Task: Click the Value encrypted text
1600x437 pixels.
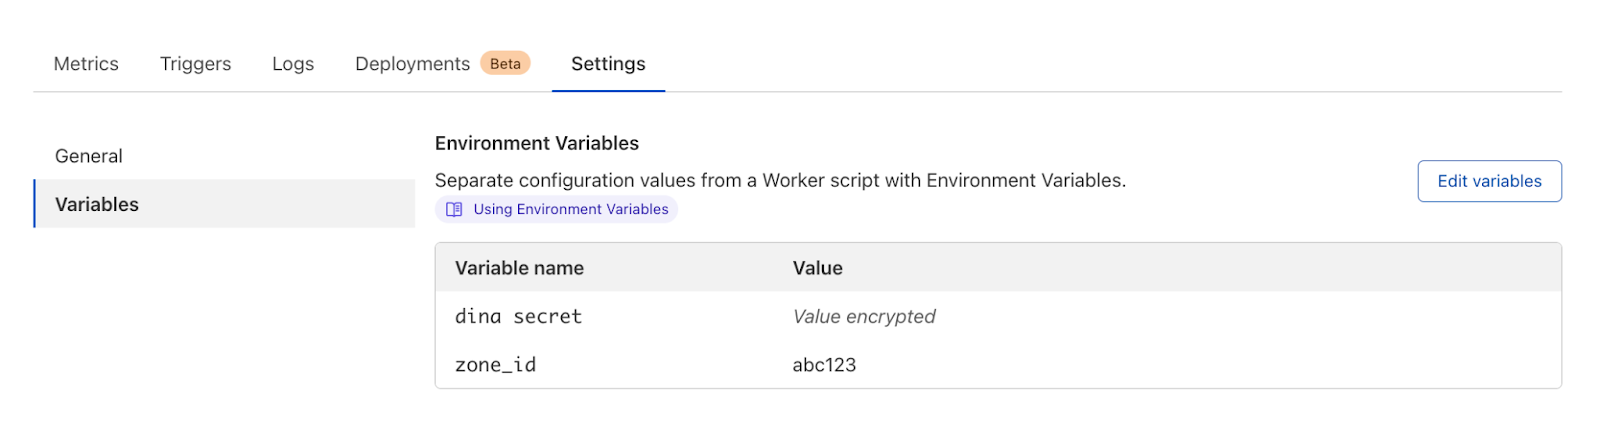Action: [864, 316]
